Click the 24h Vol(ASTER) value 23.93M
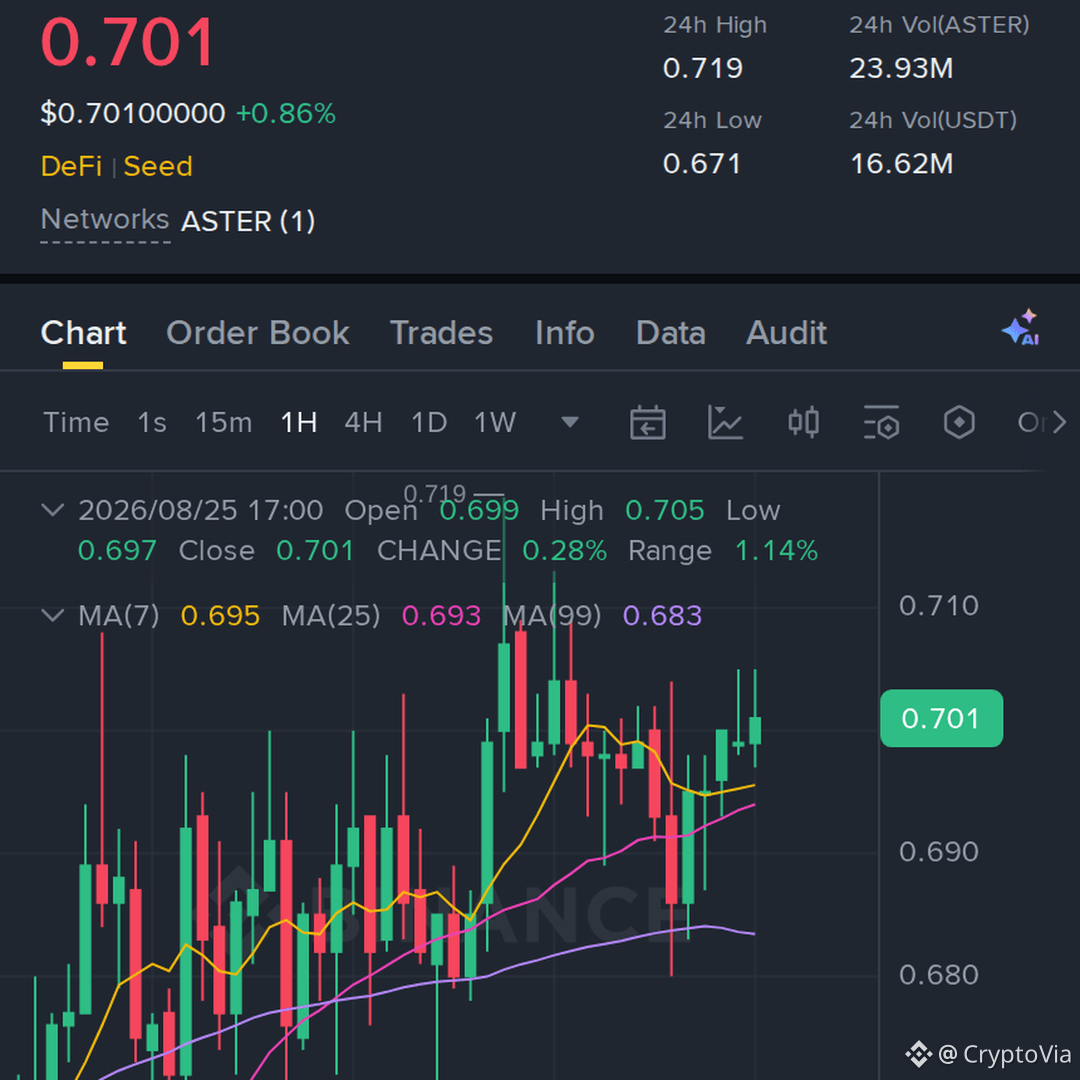Image resolution: width=1080 pixels, height=1080 pixels. tap(901, 68)
